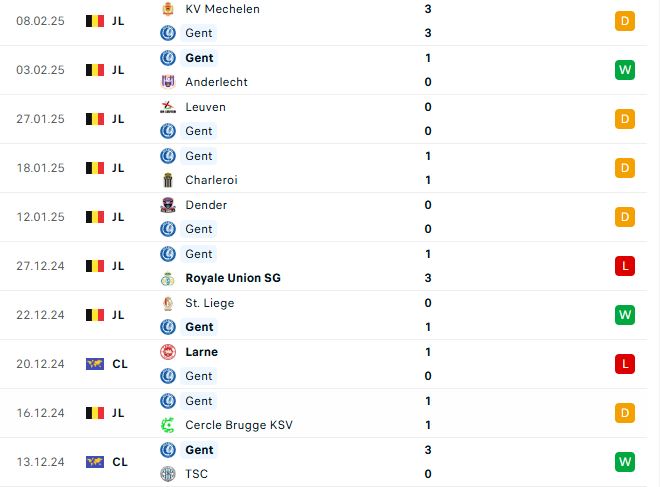The image size is (660, 487).
Task: Click the Cercle Brugge KSV green logo
Action: coord(168,425)
